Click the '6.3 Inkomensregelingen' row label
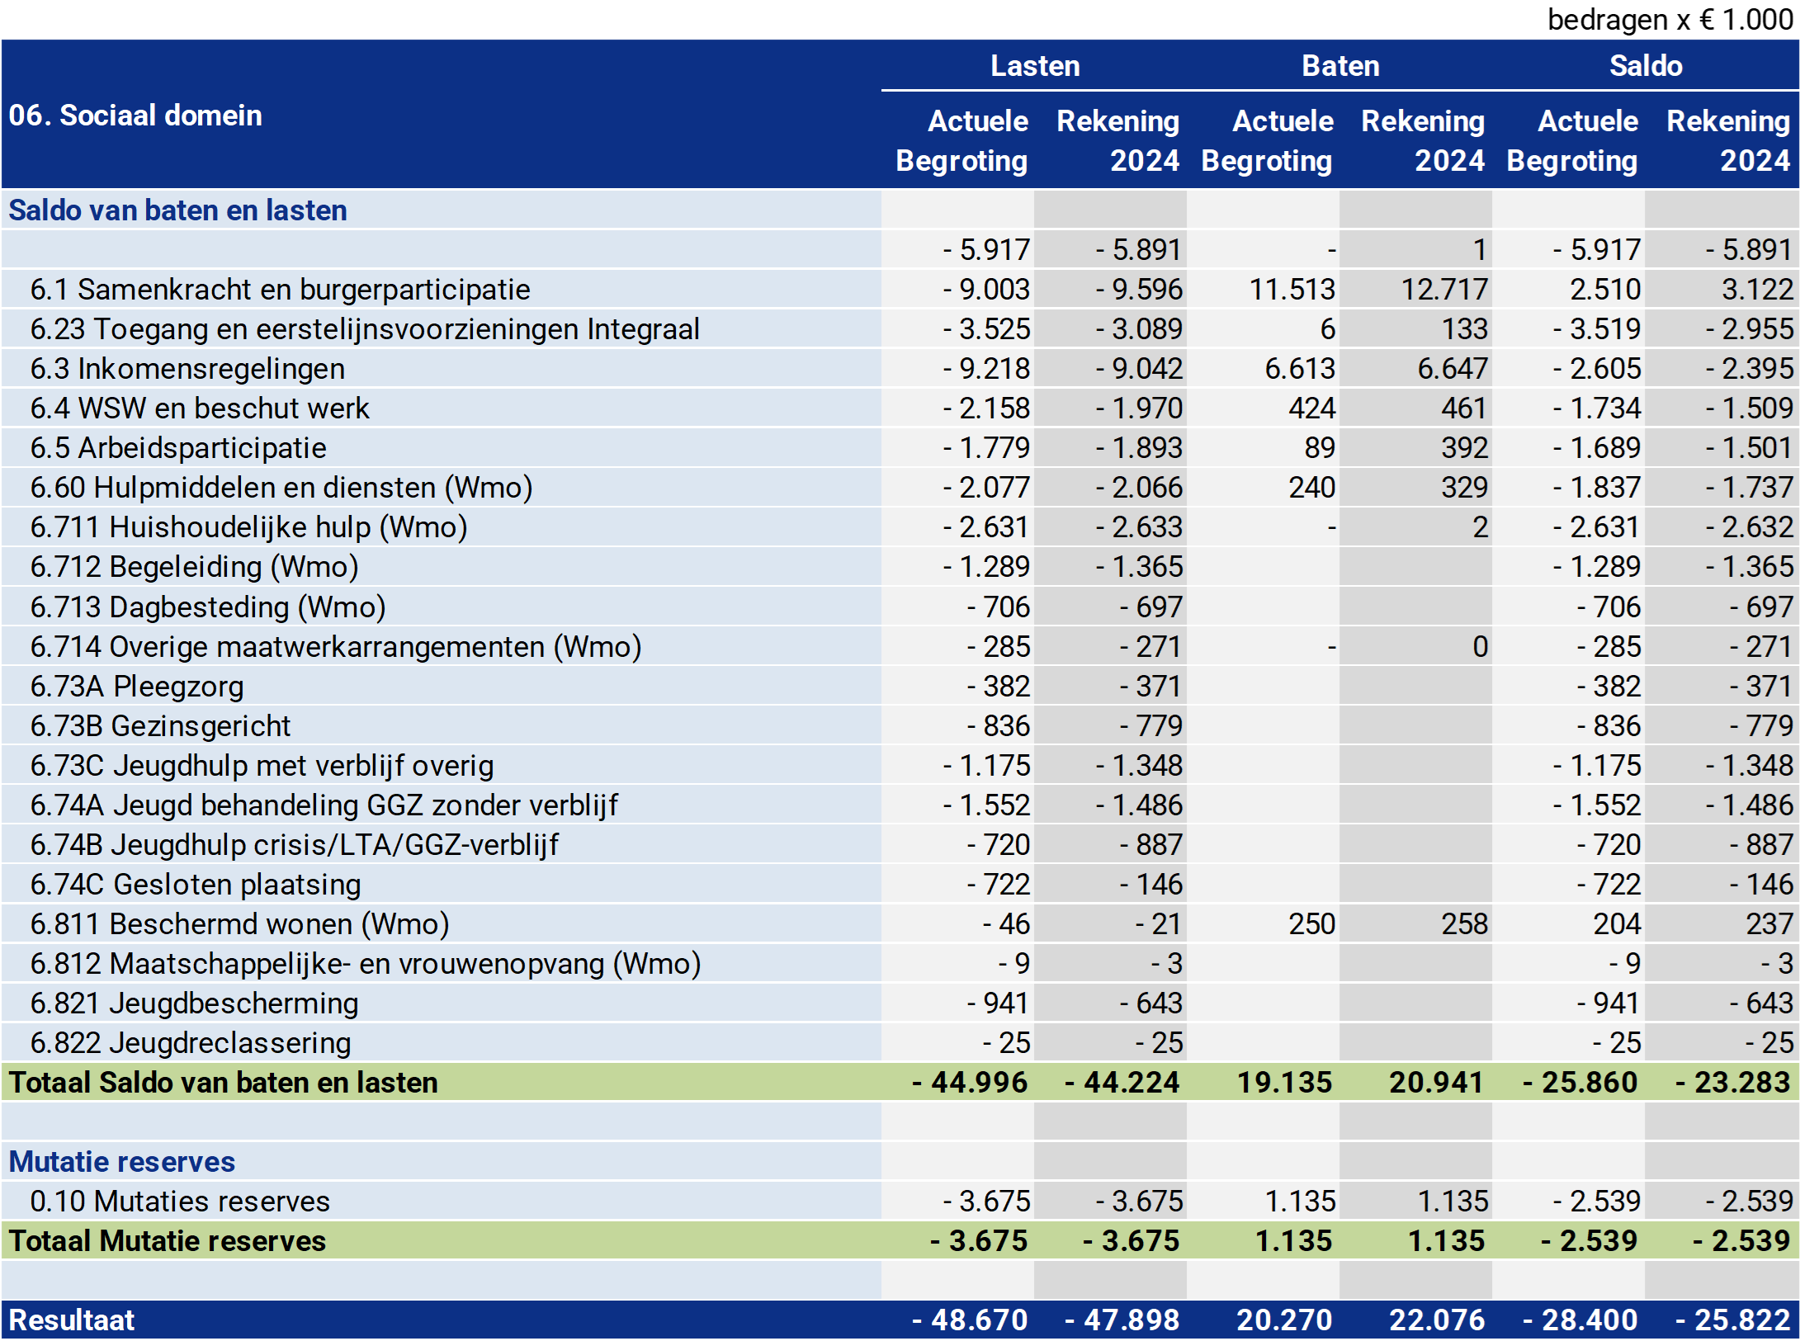This screenshot has width=1800, height=1341. 187,369
